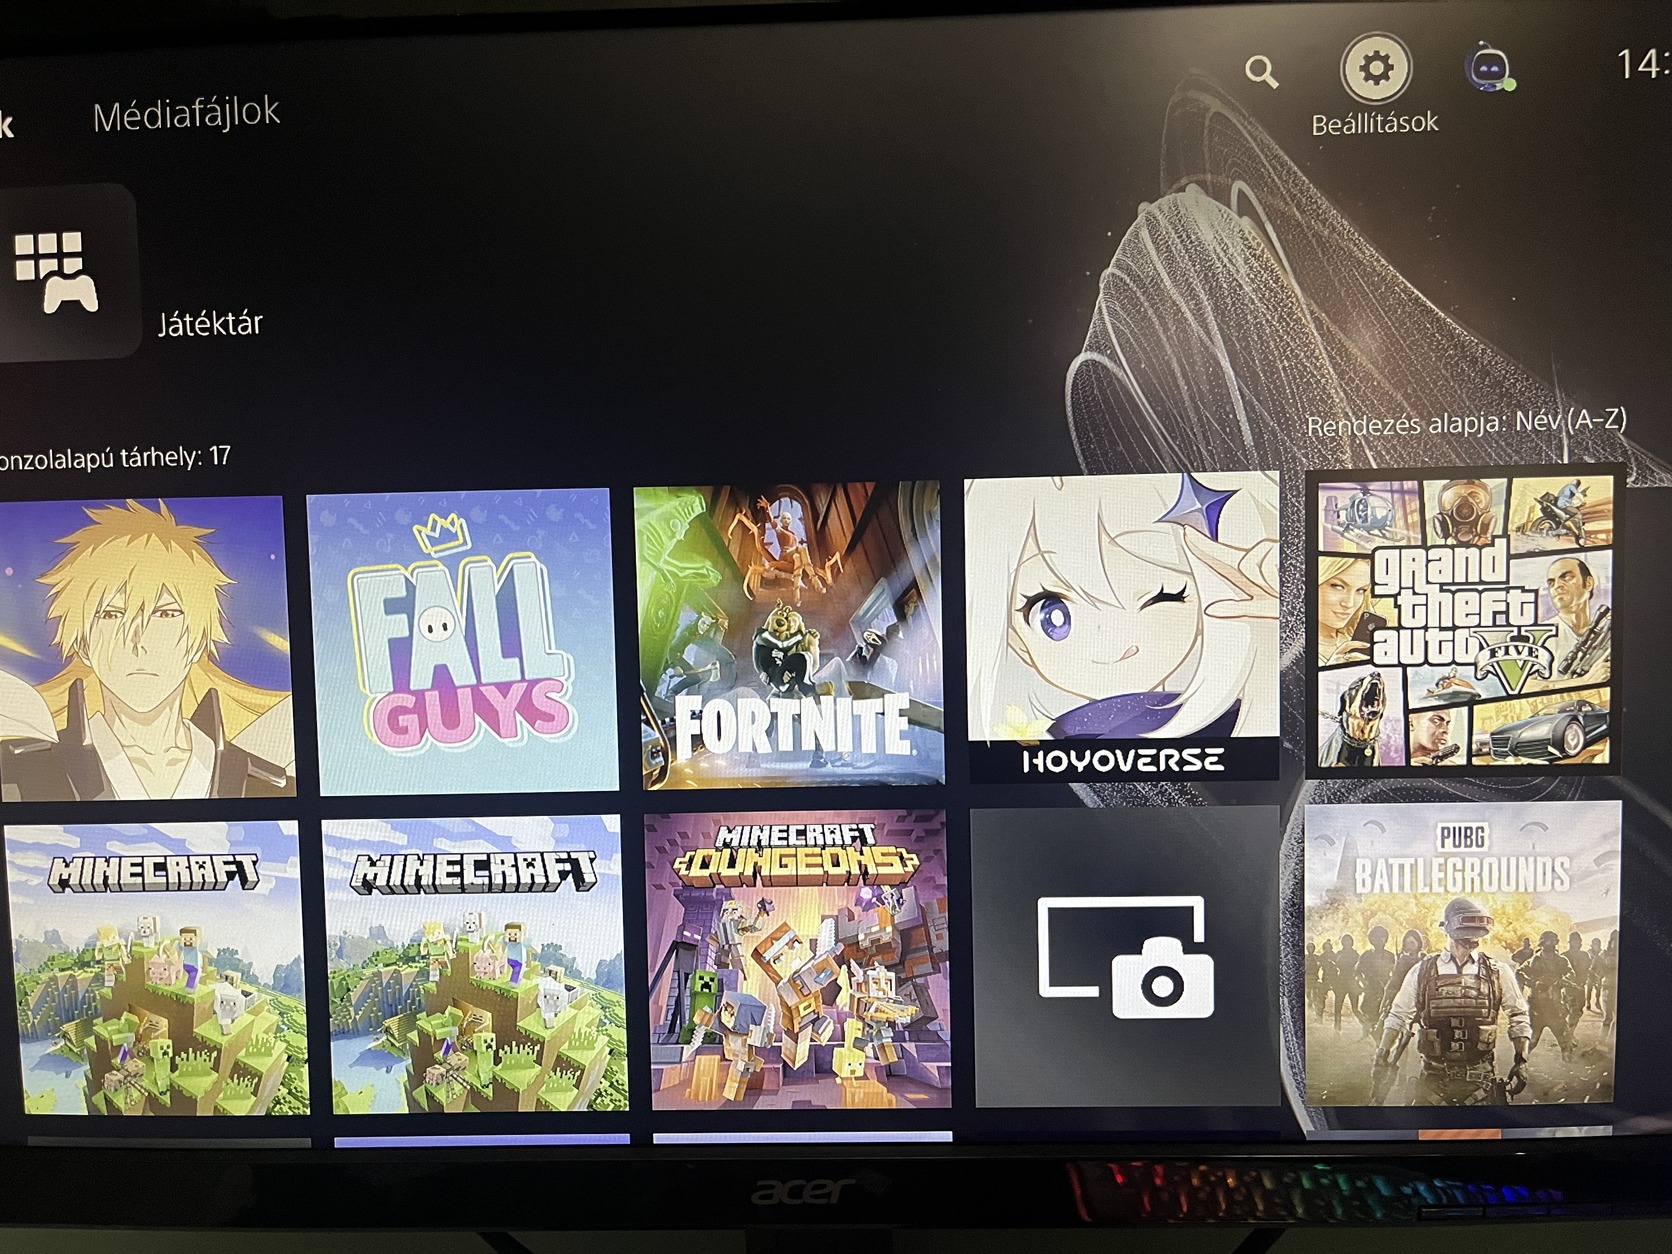
Task: Open the Minecraft Dungeons tile
Action: [797, 960]
